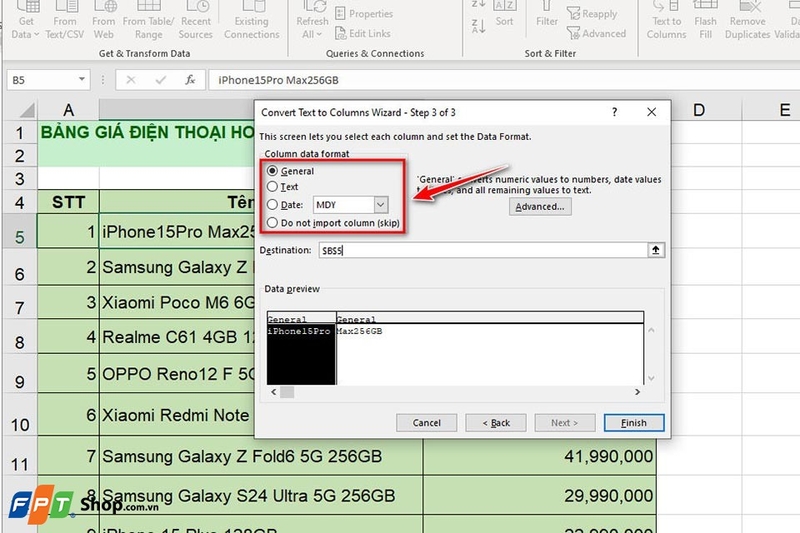Close the Convert Text to Columns dialog
Image resolution: width=800 pixels, height=533 pixels.
click(652, 112)
